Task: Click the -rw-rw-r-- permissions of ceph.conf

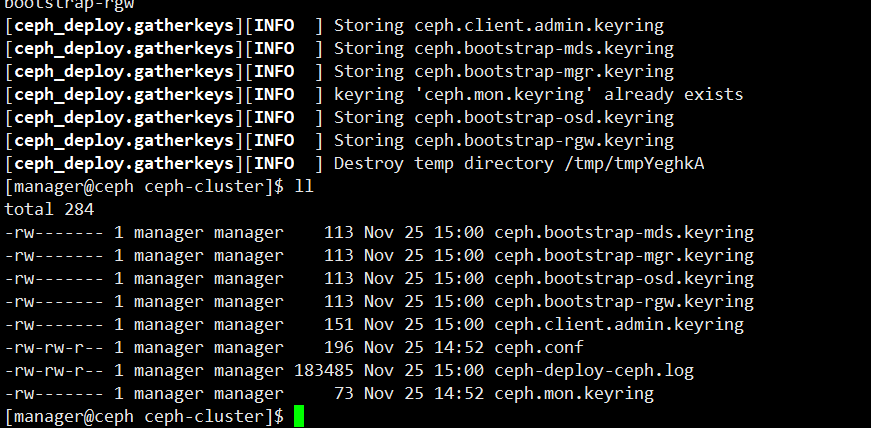Action: click(54, 348)
